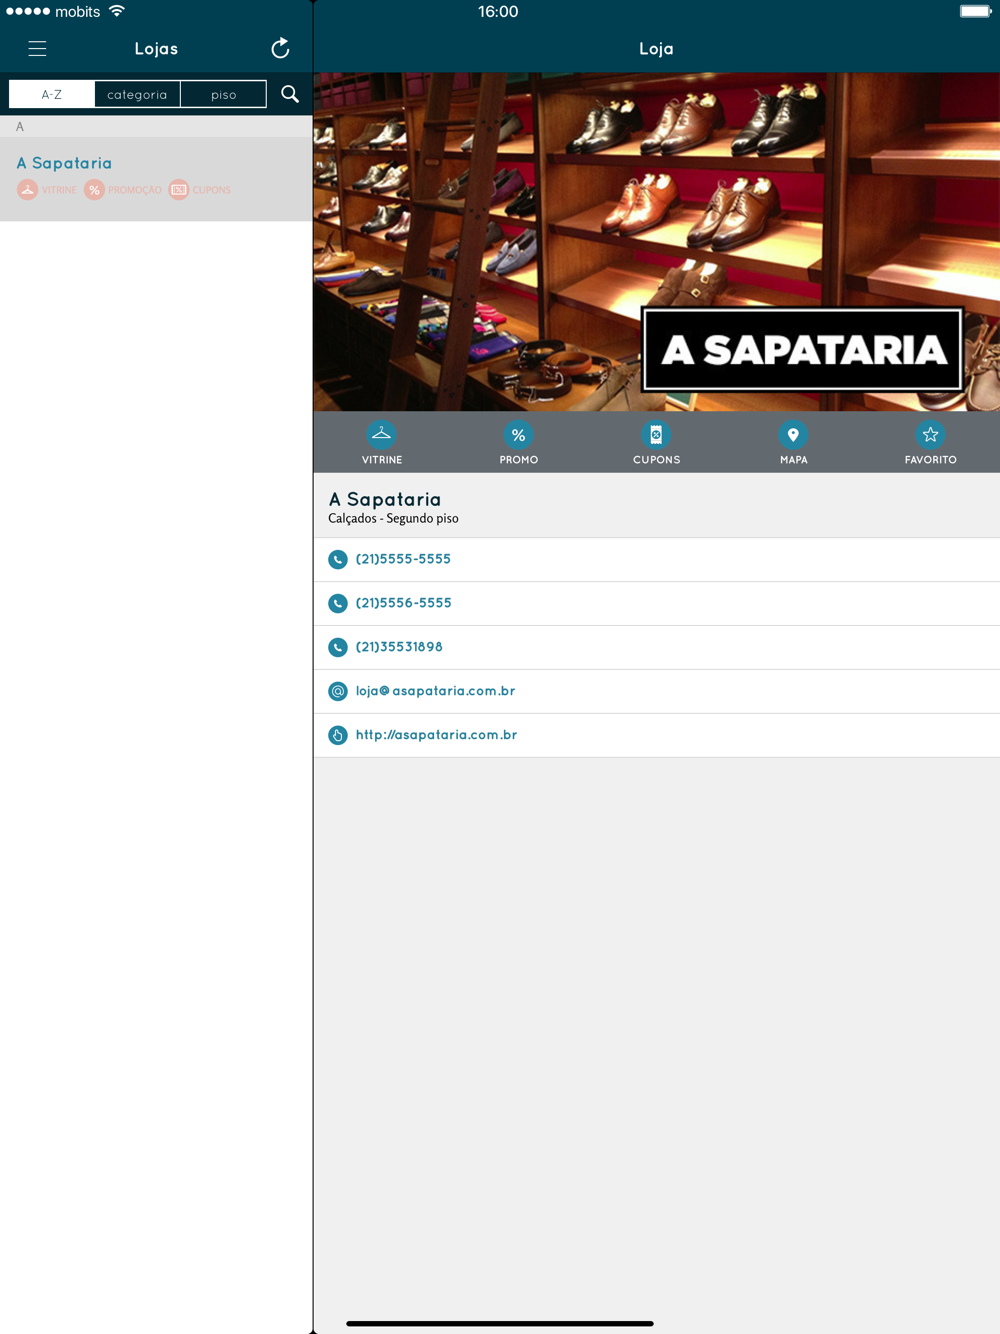The height and width of the screenshot is (1334, 1000).
Task: Toggle the Favorito star
Action: (930, 443)
